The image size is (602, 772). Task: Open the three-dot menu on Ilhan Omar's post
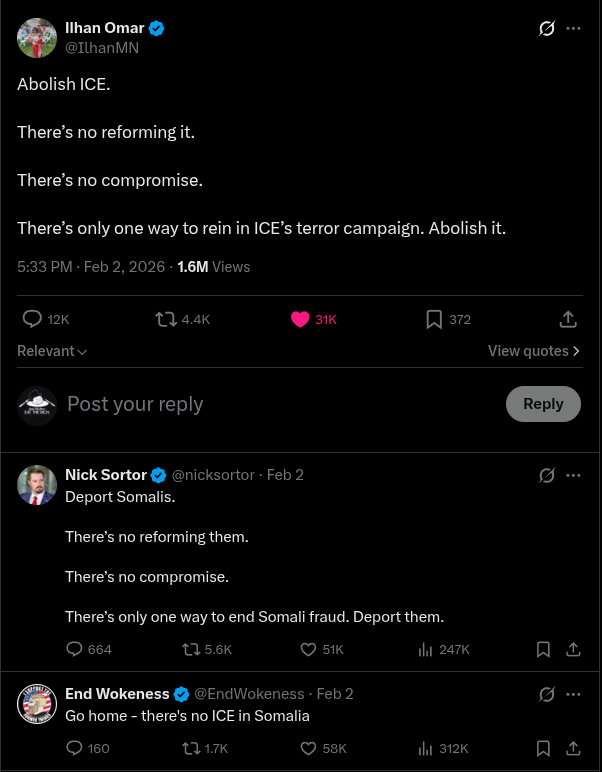tap(573, 28)
